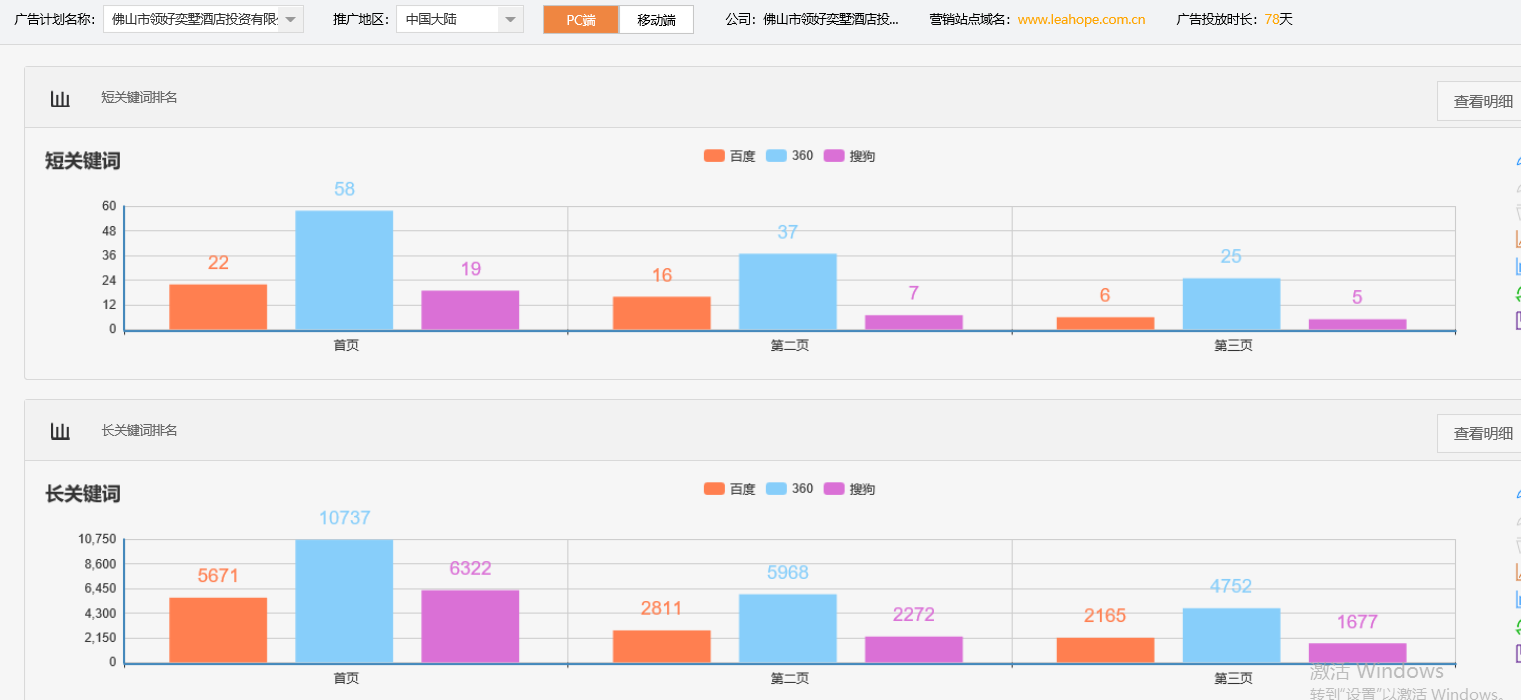Click 查看明细 in the 长关键词排名 panel
This screenshot has height=700, width=1521.
click(1482, 434)
